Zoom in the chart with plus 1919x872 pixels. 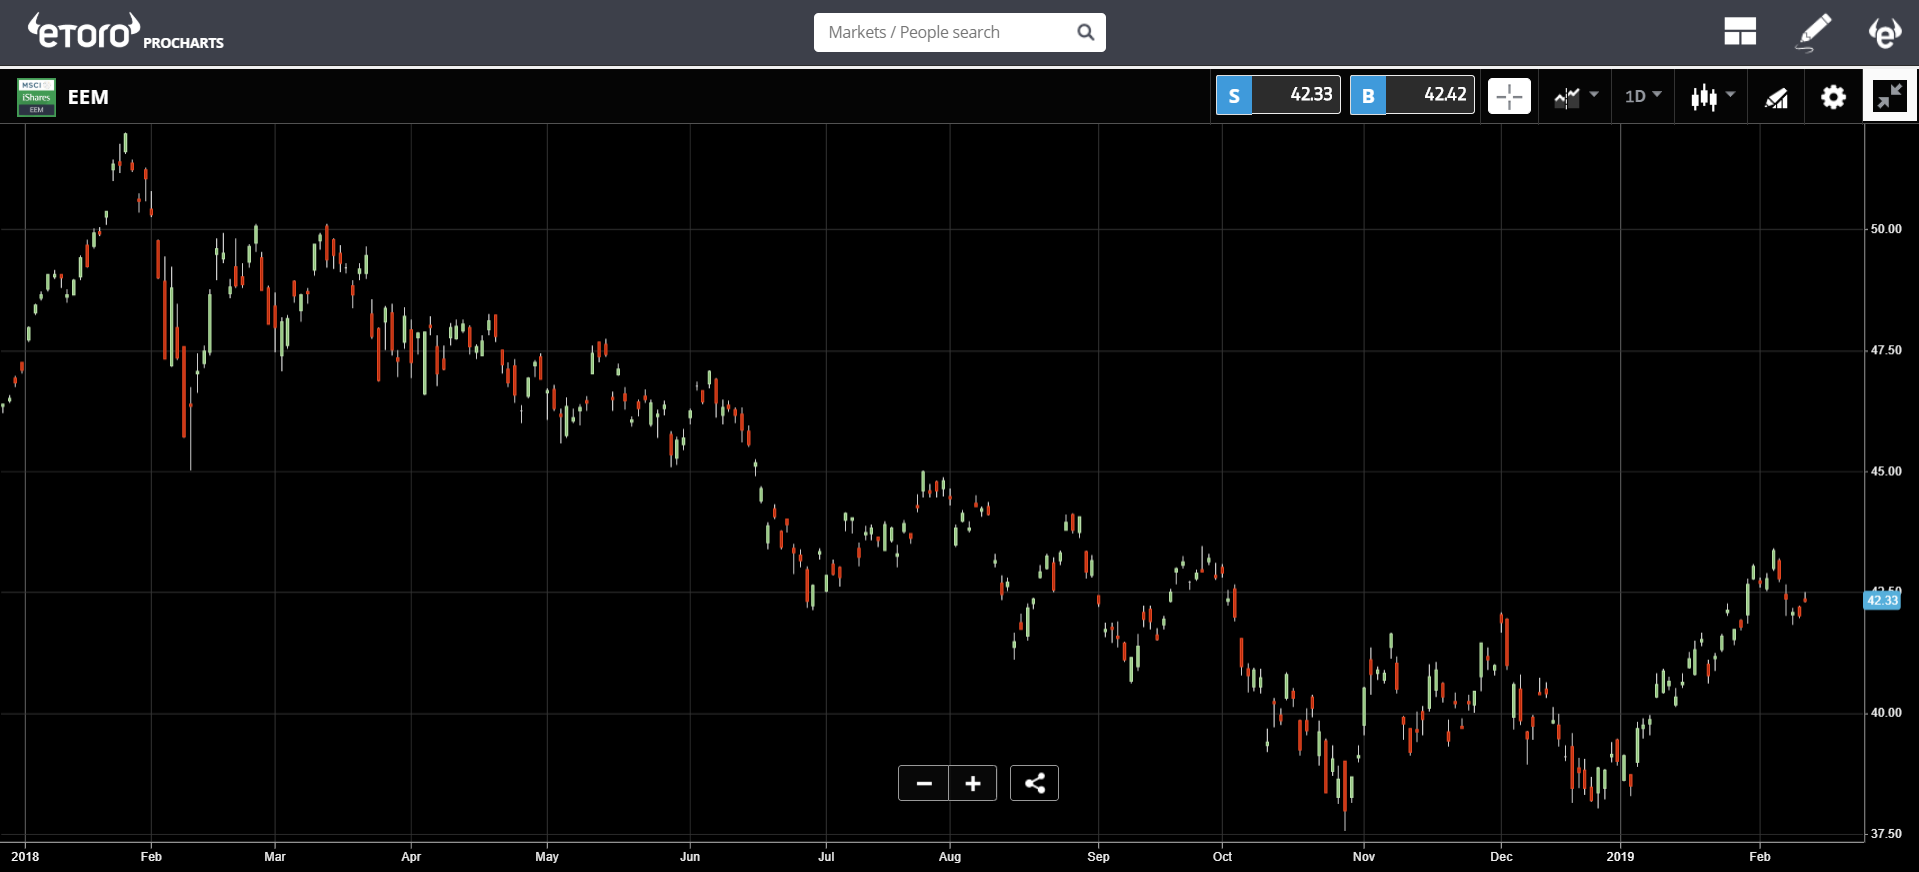click(973, 783)
